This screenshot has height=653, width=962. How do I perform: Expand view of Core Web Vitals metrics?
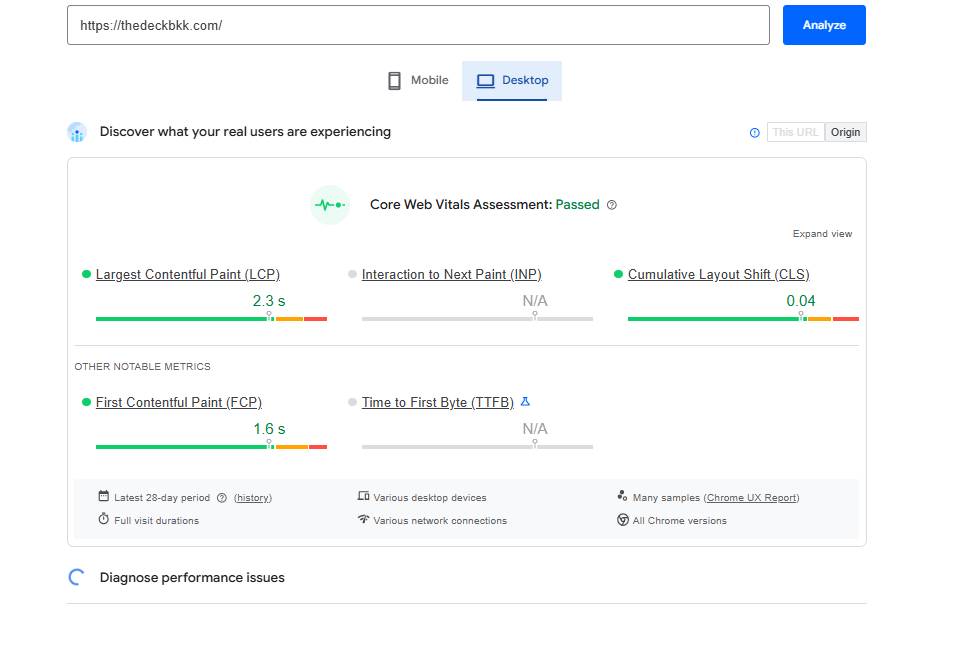pos(822,234)
